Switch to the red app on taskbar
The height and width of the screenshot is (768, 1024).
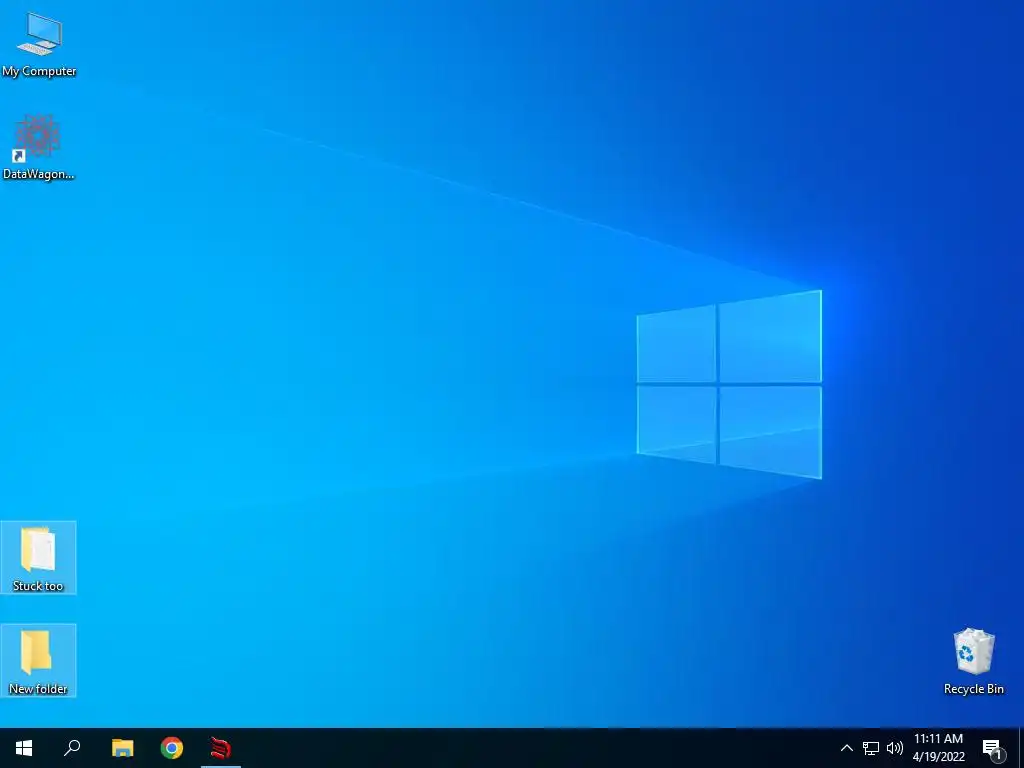(221, 748)
